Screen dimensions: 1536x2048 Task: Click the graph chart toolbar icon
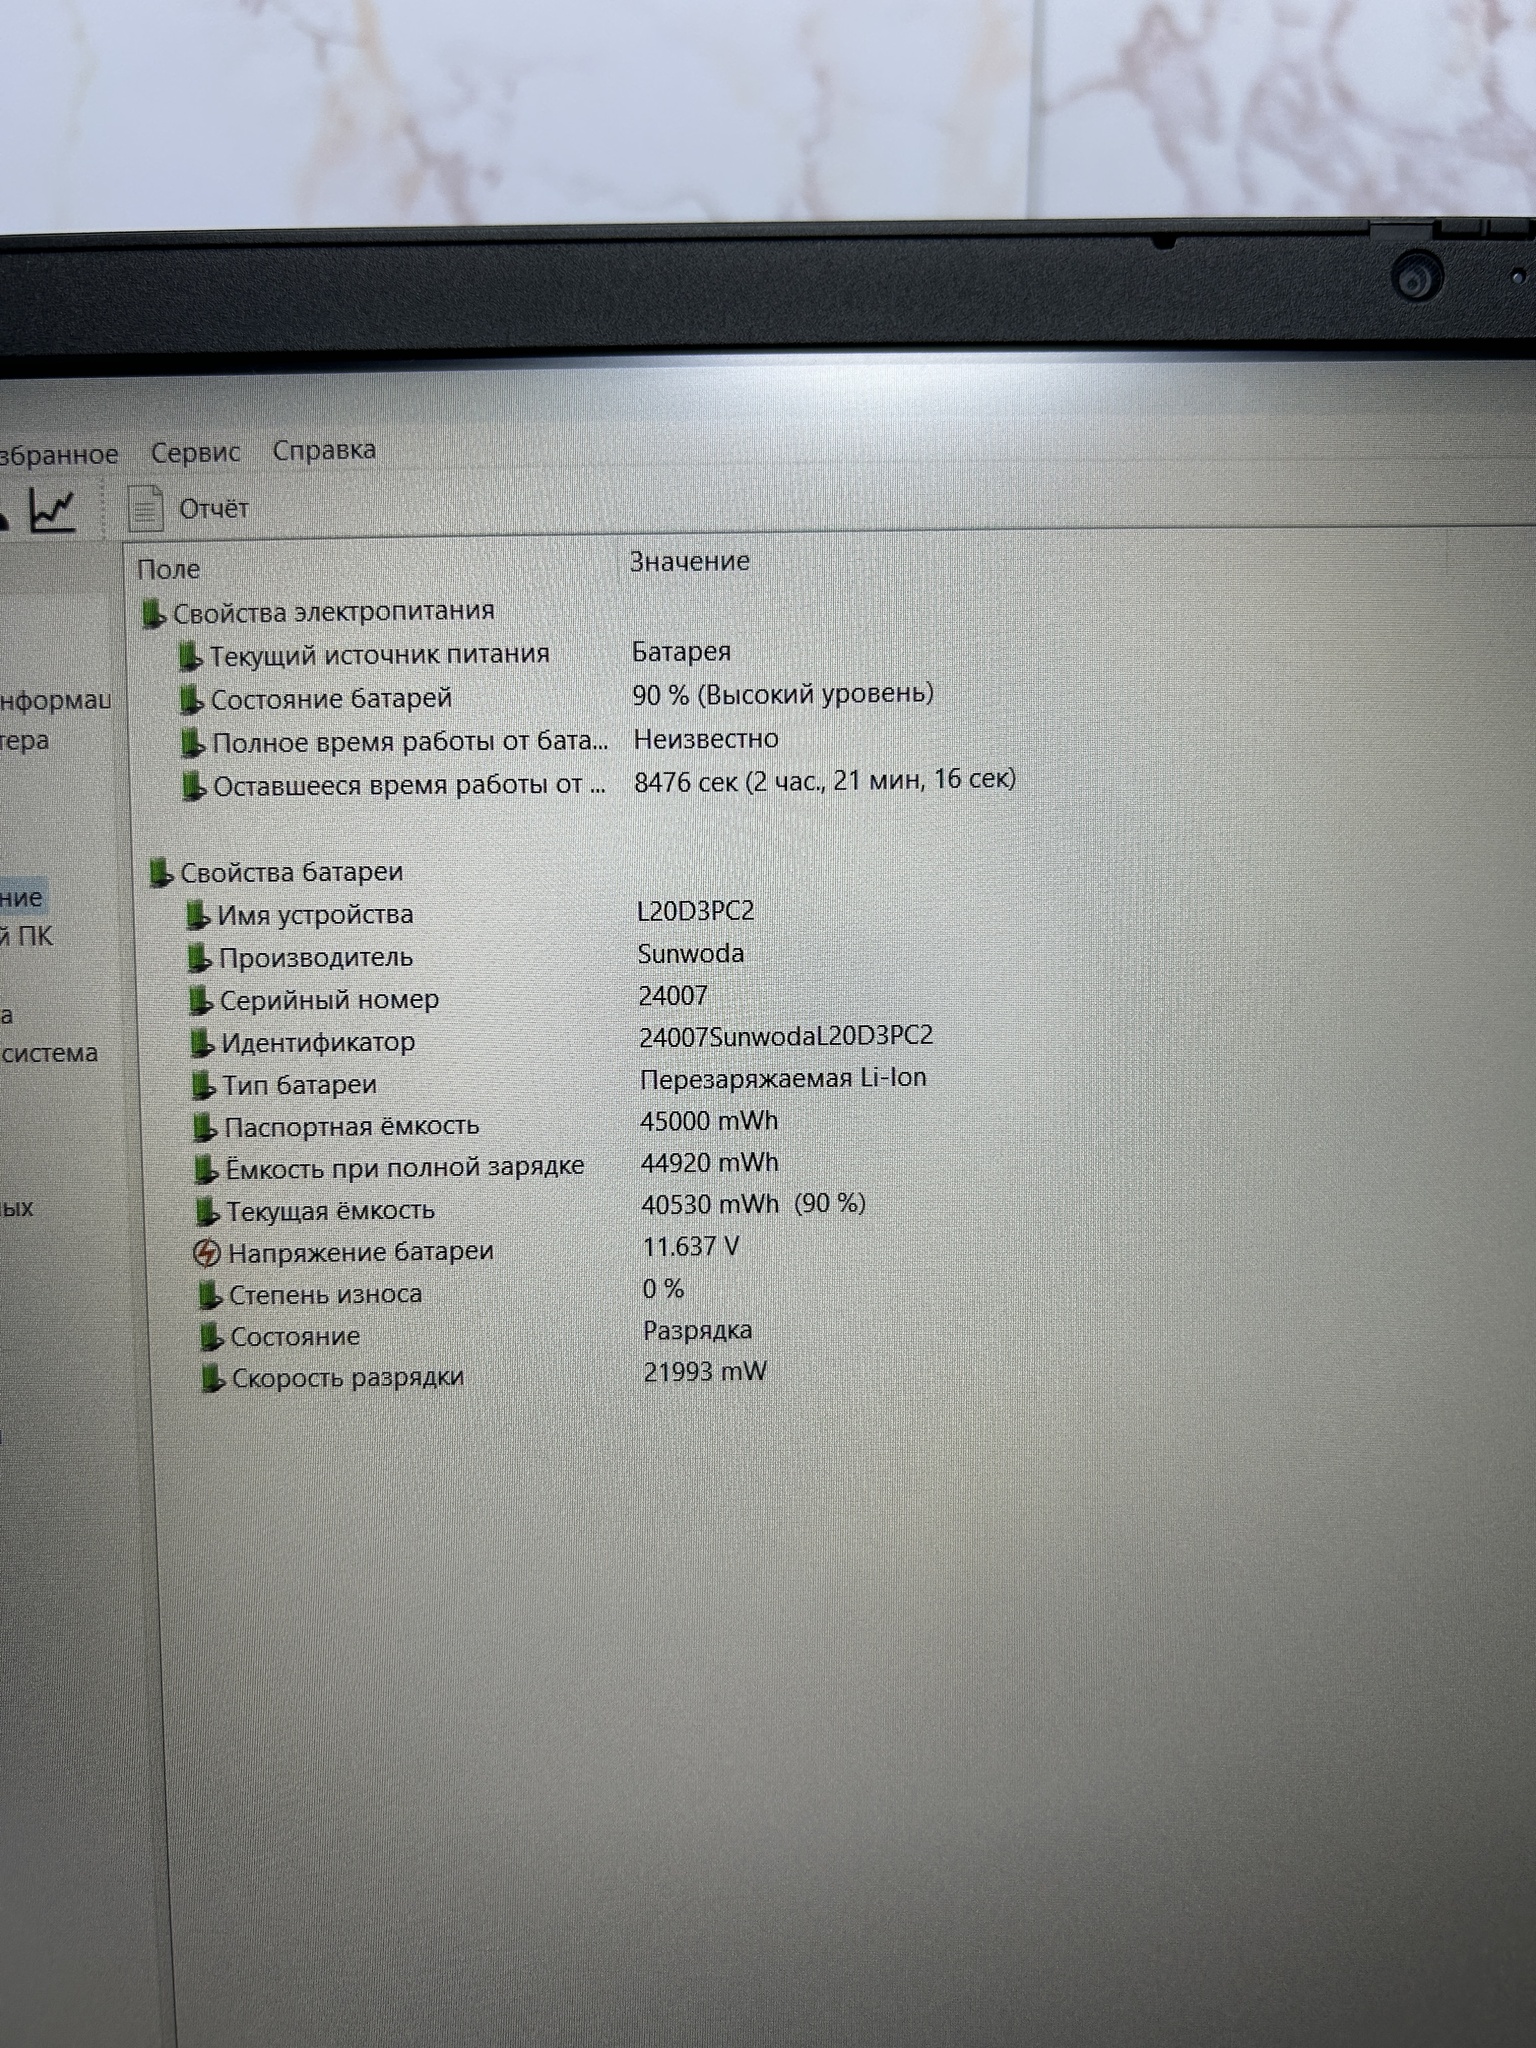tap(52, 510)
